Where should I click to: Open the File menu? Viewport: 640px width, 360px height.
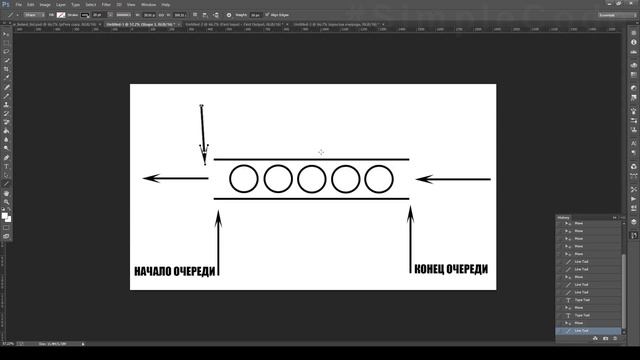point(18,4)
